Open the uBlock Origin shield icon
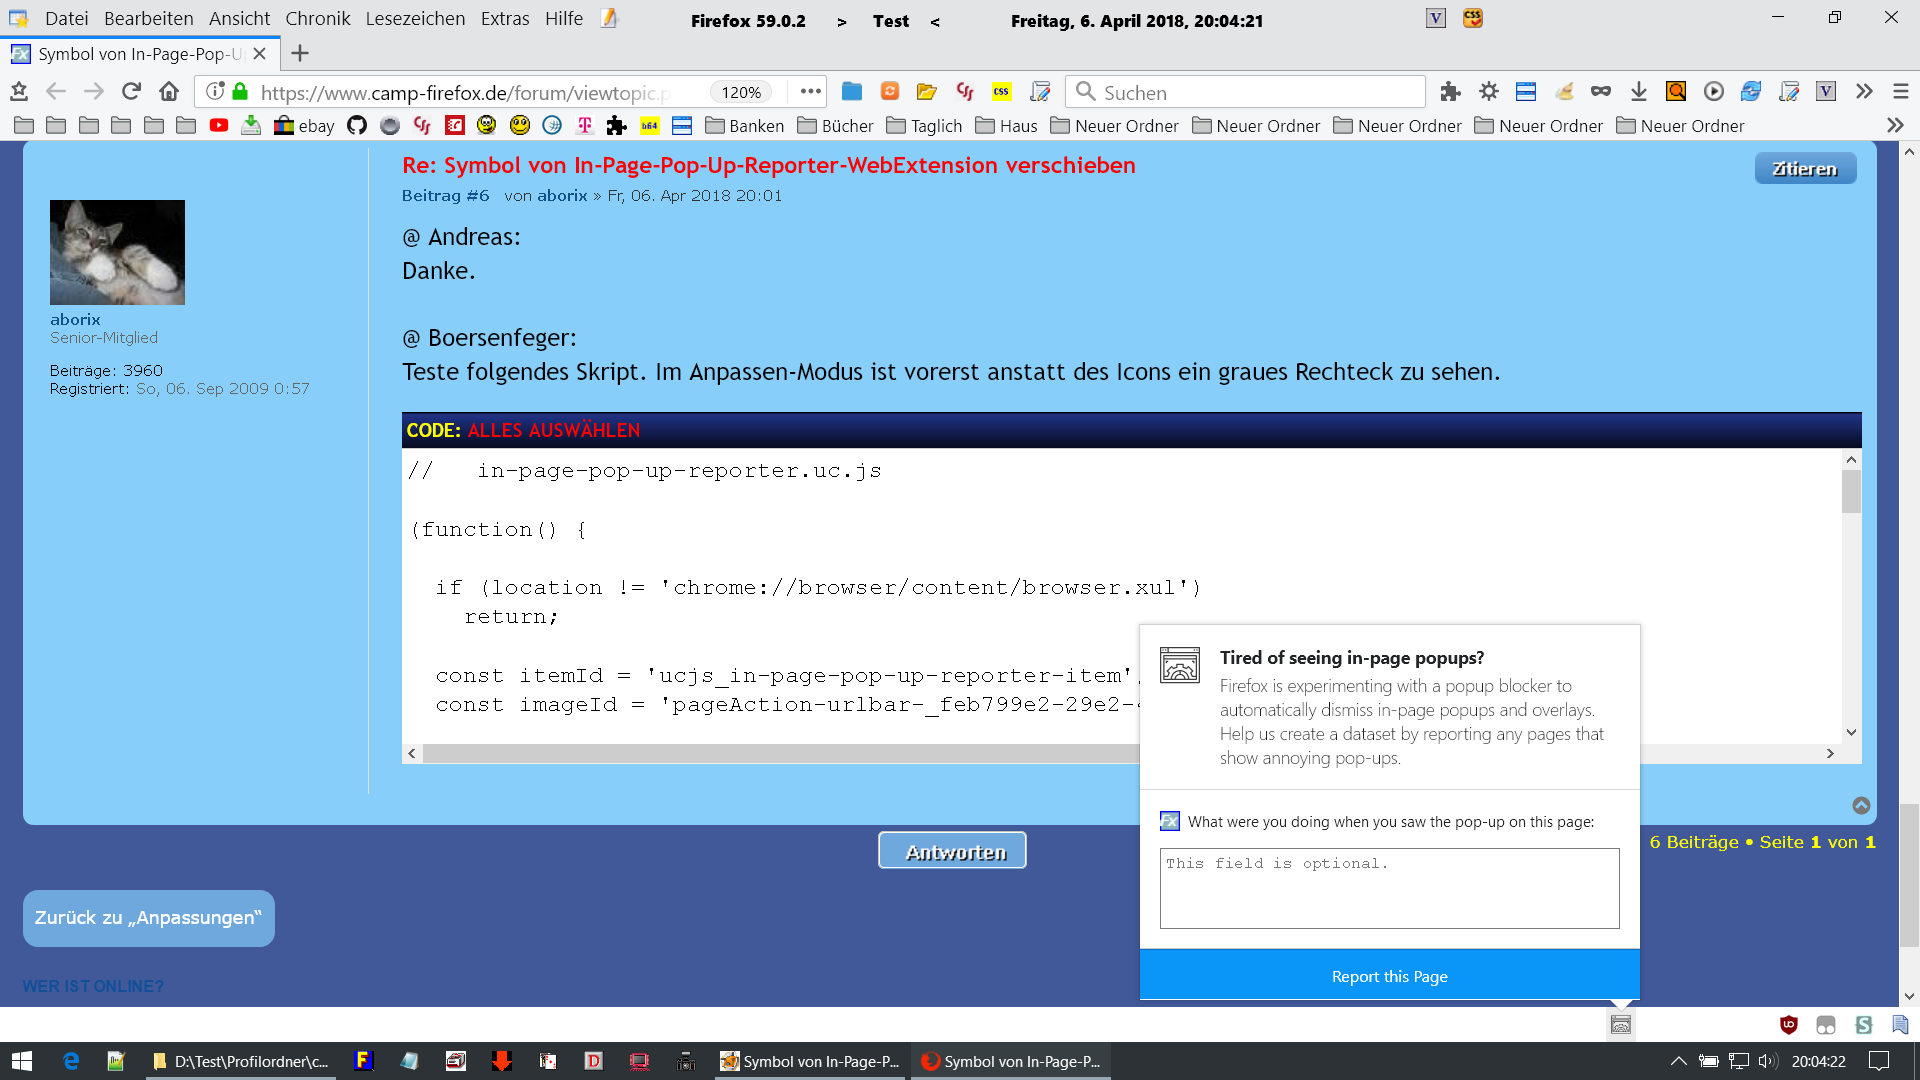 point(1789,1025)
